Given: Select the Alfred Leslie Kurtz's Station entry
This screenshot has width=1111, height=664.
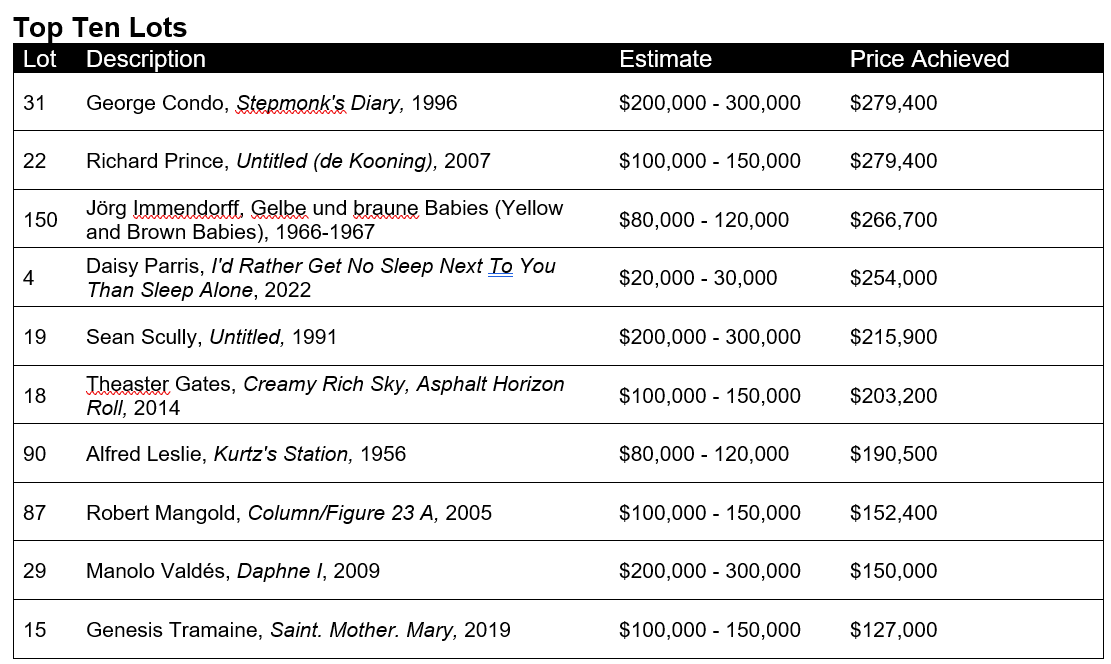Looking at the screenshot, I should [246, 454].
